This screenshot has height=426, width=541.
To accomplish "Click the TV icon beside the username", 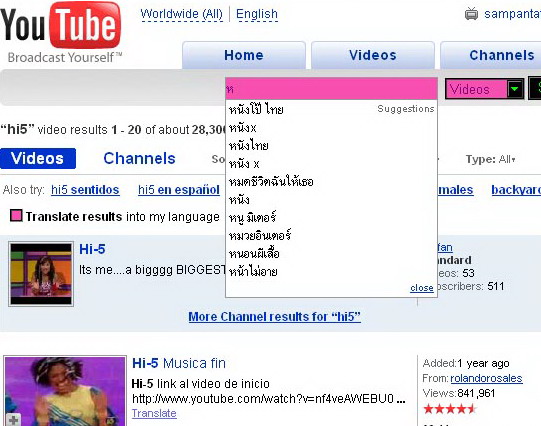I will coord(471,14).
